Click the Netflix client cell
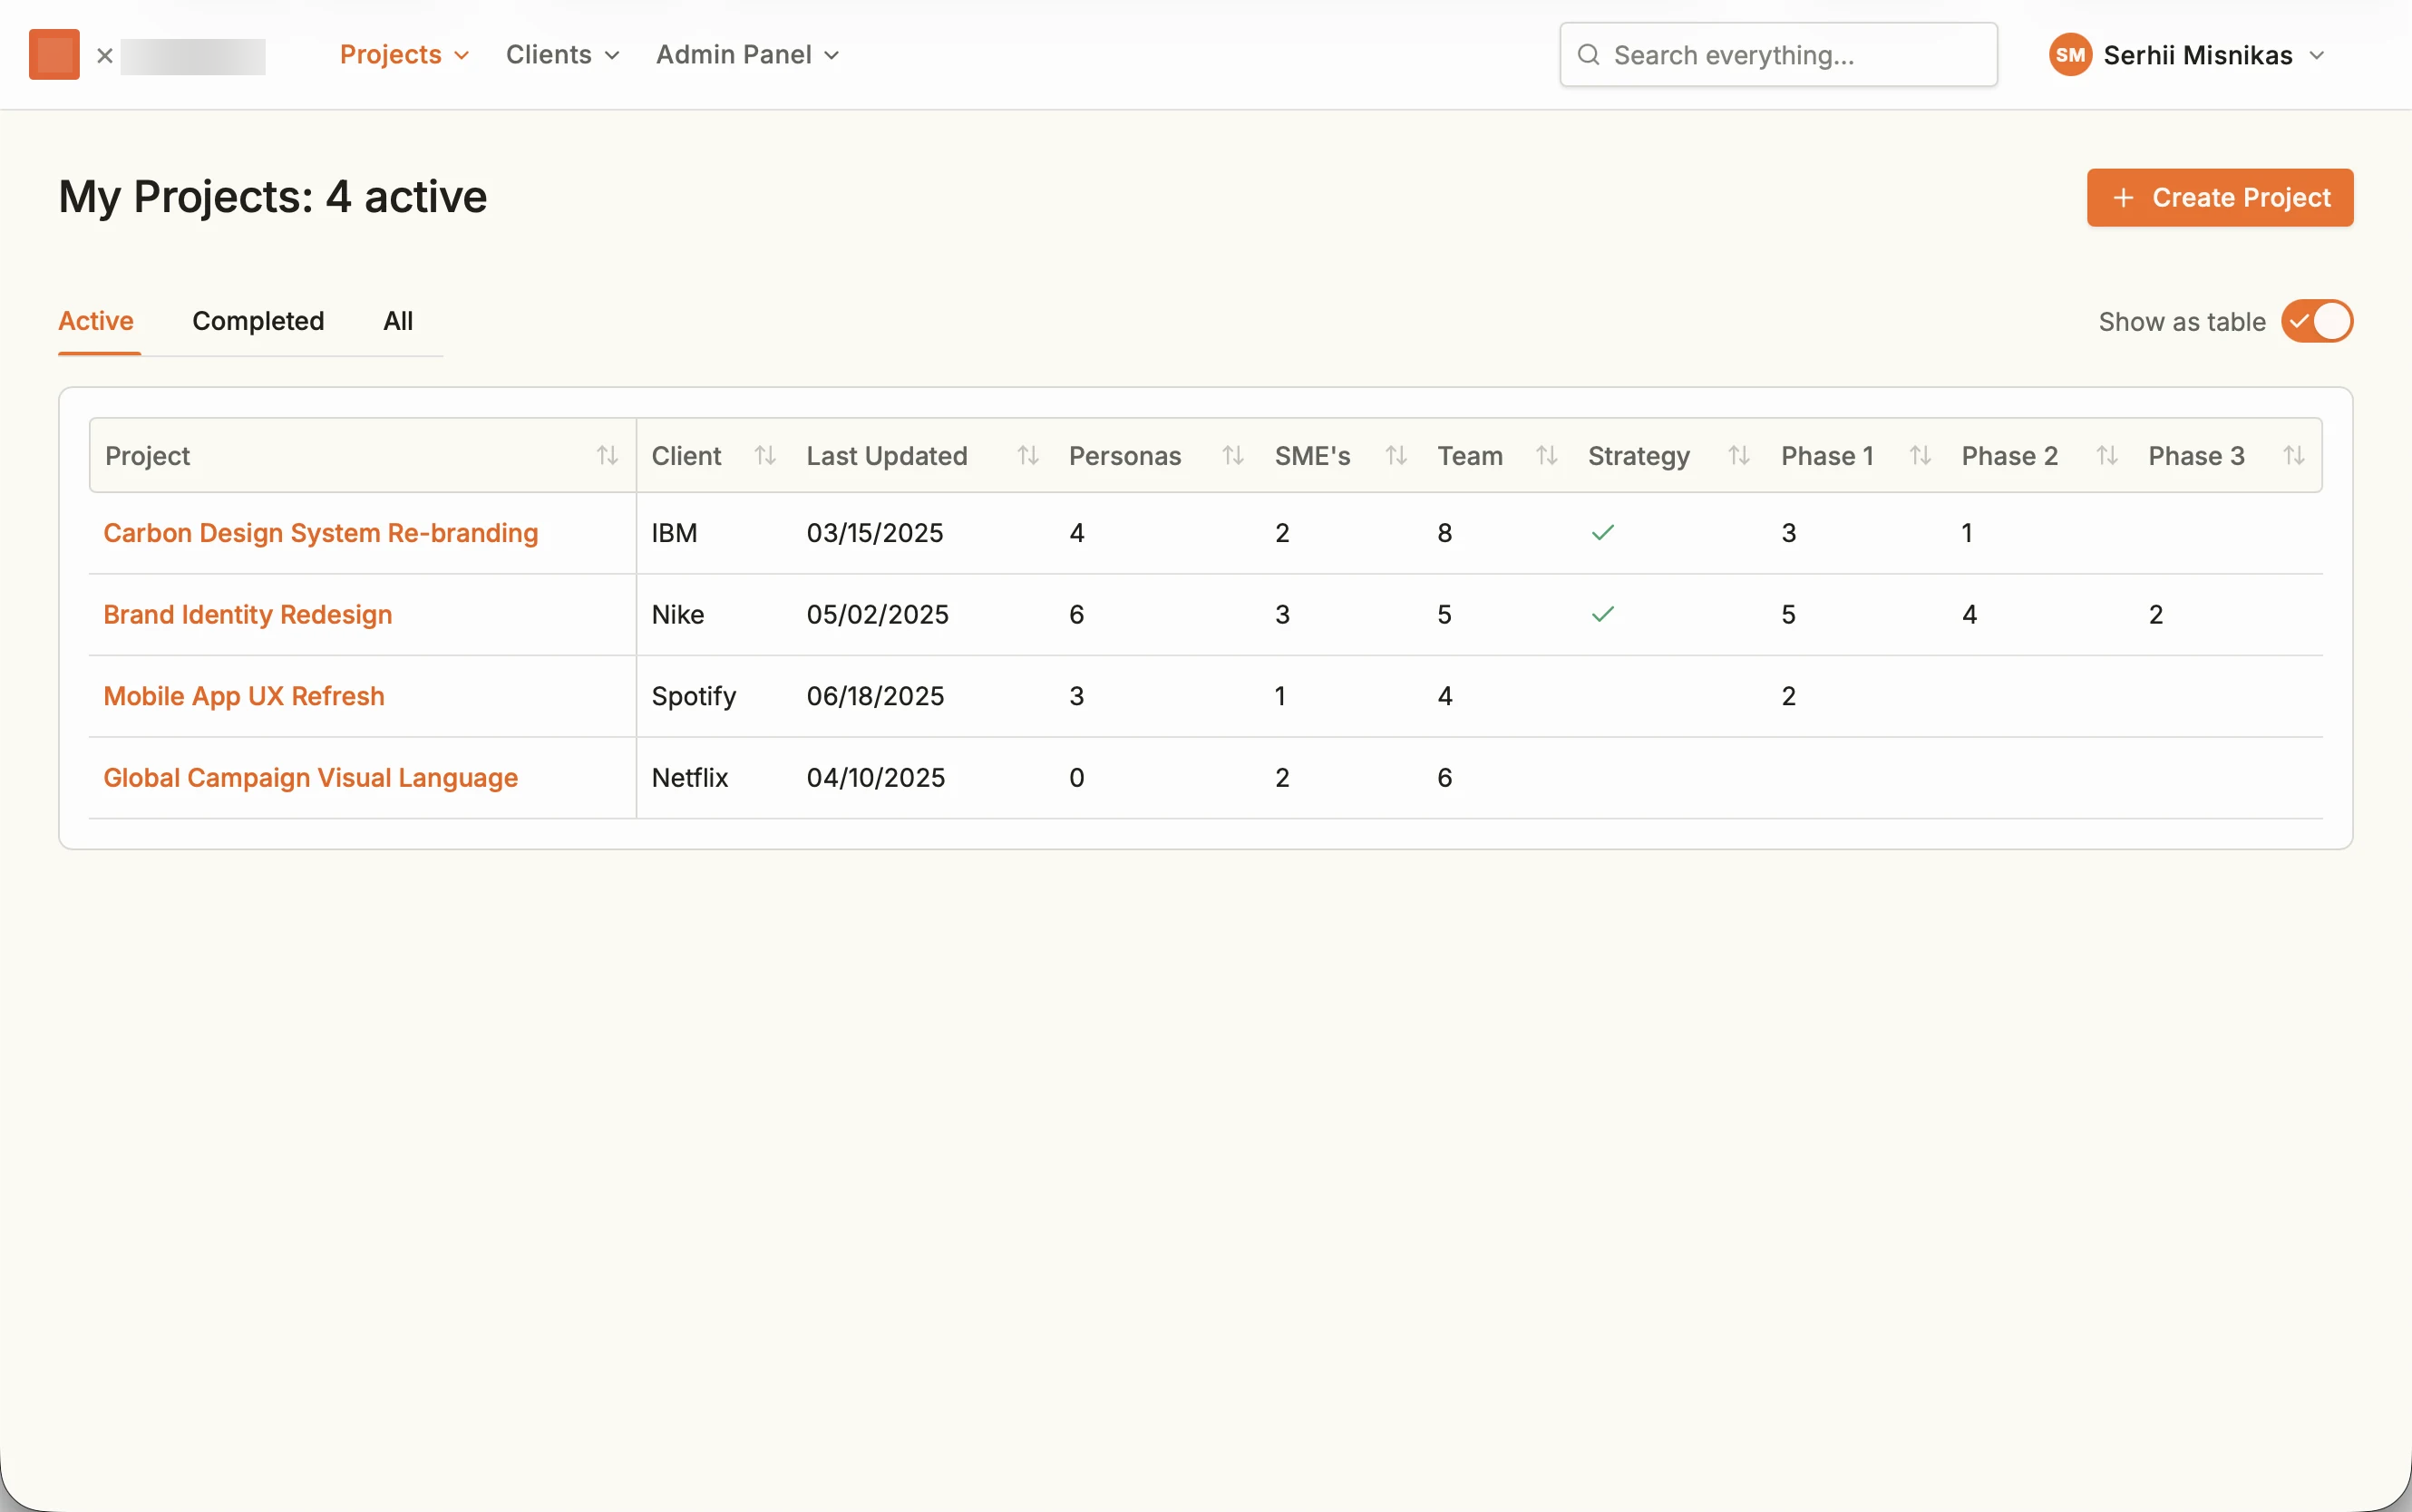Screen dimensions: 2412x1512 coord(690,778)
